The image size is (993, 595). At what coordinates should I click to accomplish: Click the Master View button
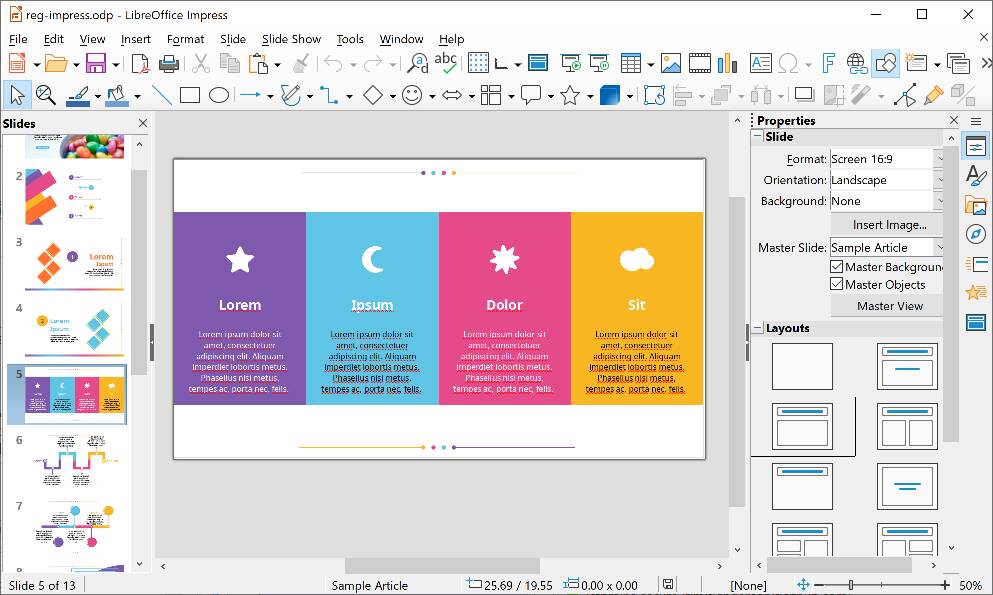coord(888,306)
